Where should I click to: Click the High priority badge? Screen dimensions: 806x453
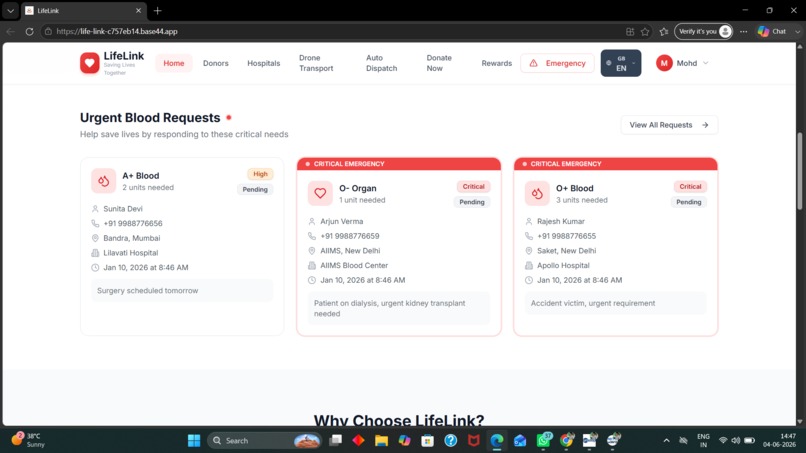(260, 174)
